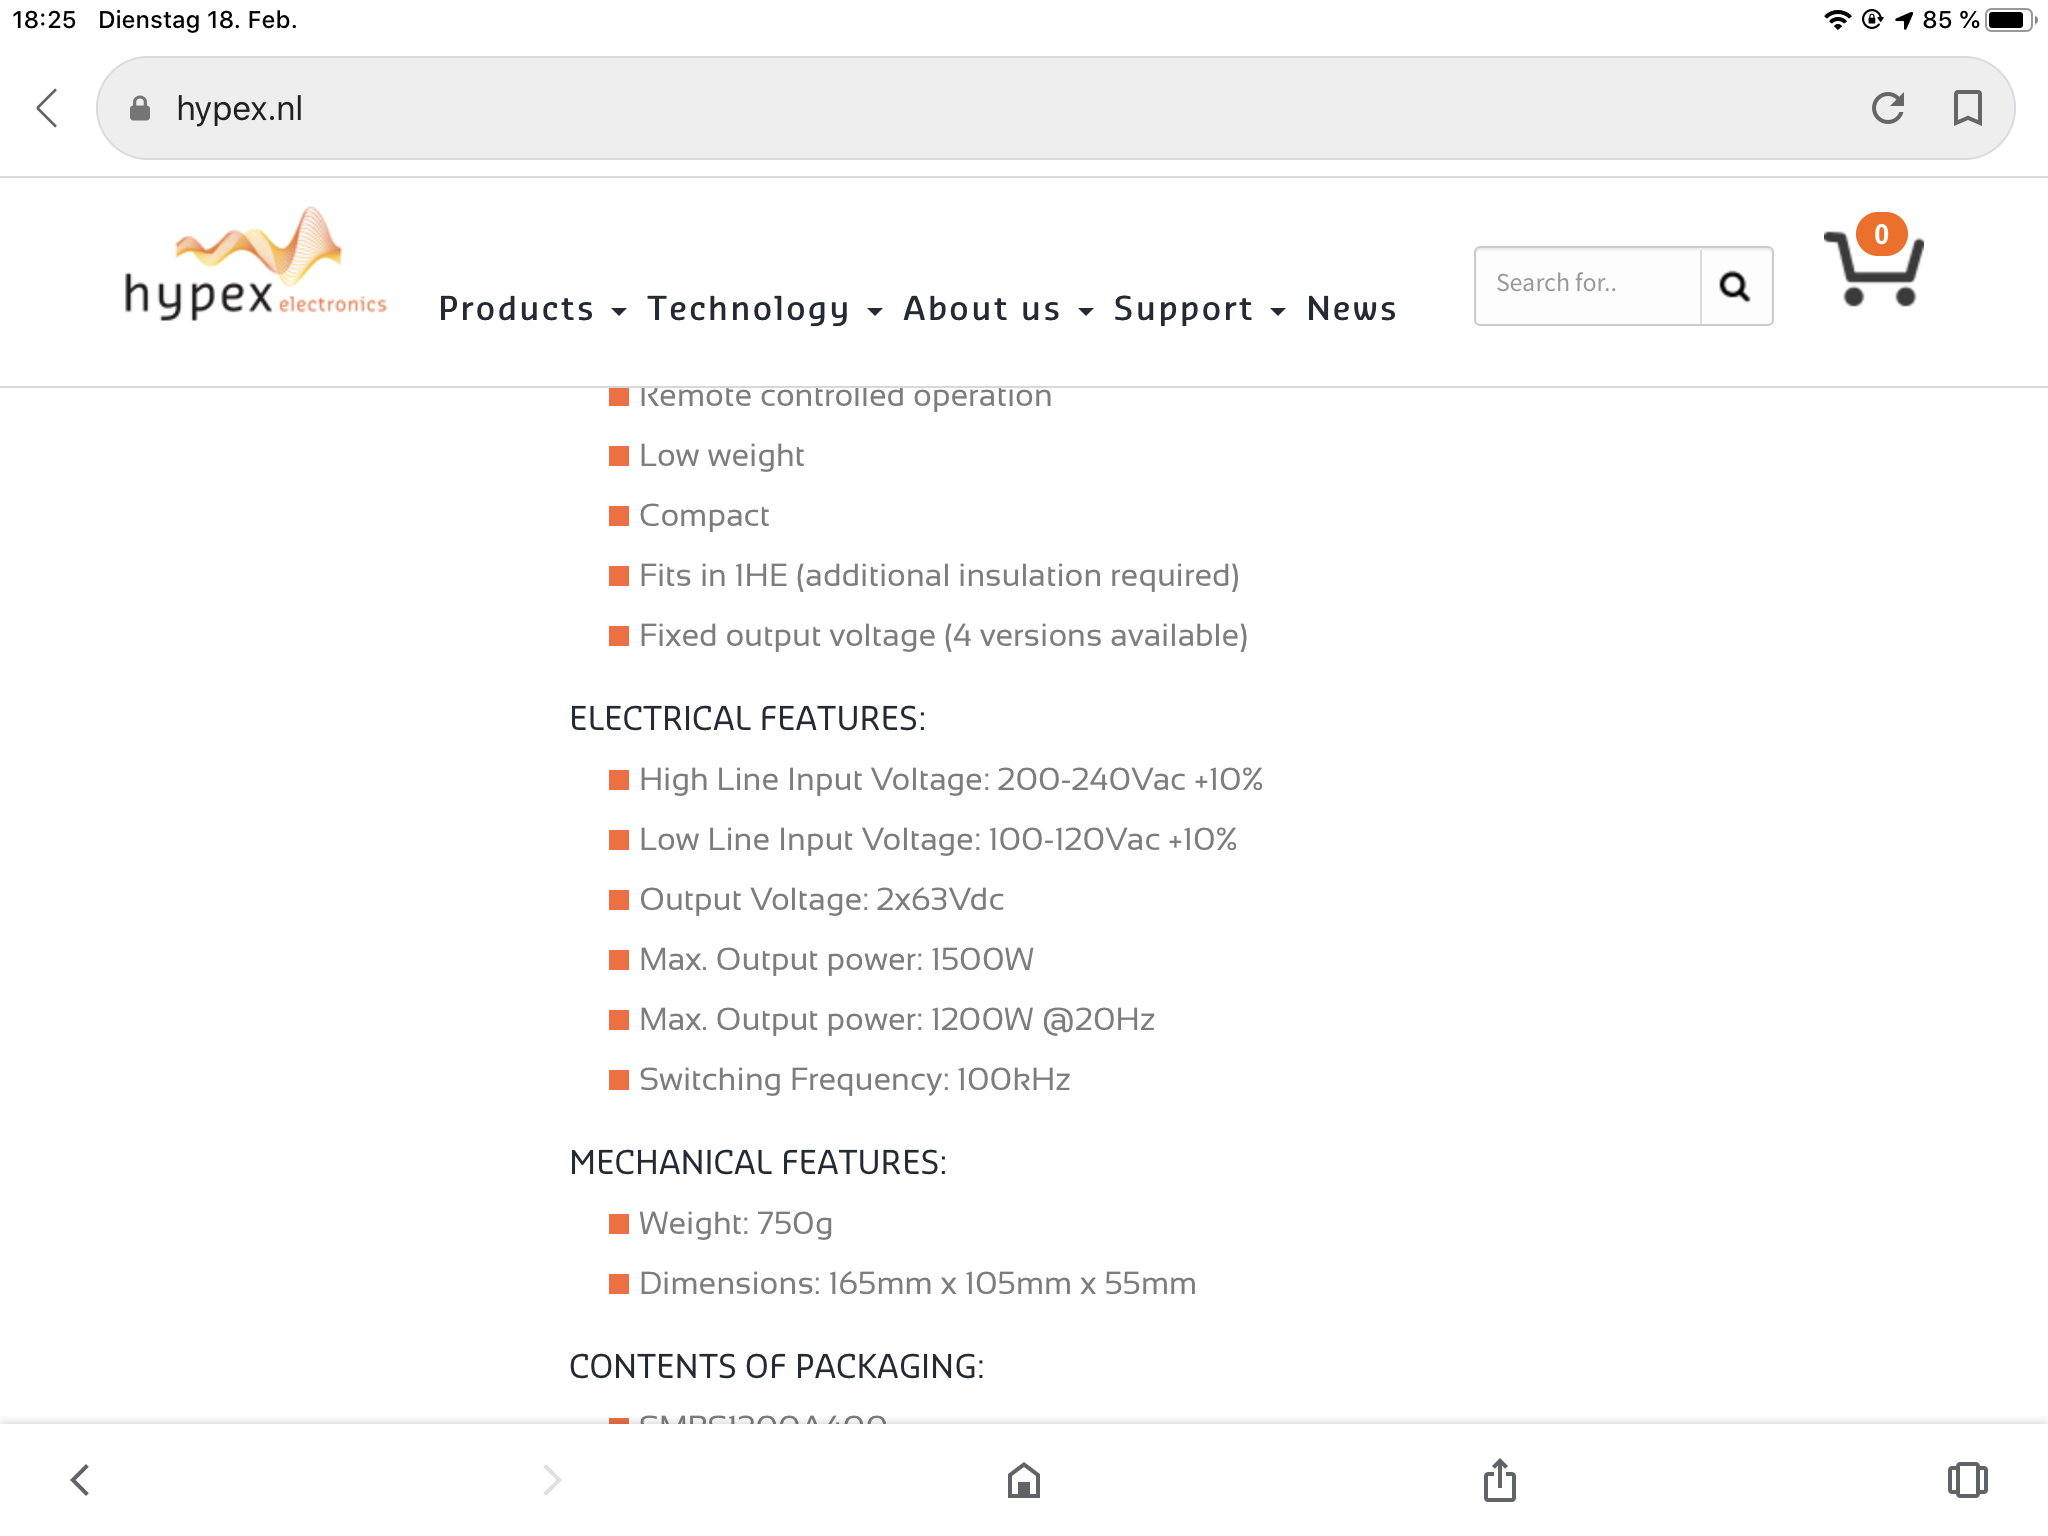
Task: Open the shopping cart icon
Action: (1873, 261)
